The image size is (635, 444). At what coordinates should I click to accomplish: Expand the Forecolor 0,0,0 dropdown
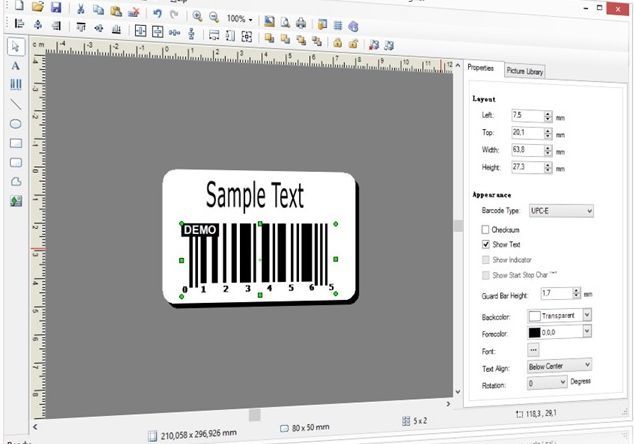pyautogui.click(x=587, y=331)
